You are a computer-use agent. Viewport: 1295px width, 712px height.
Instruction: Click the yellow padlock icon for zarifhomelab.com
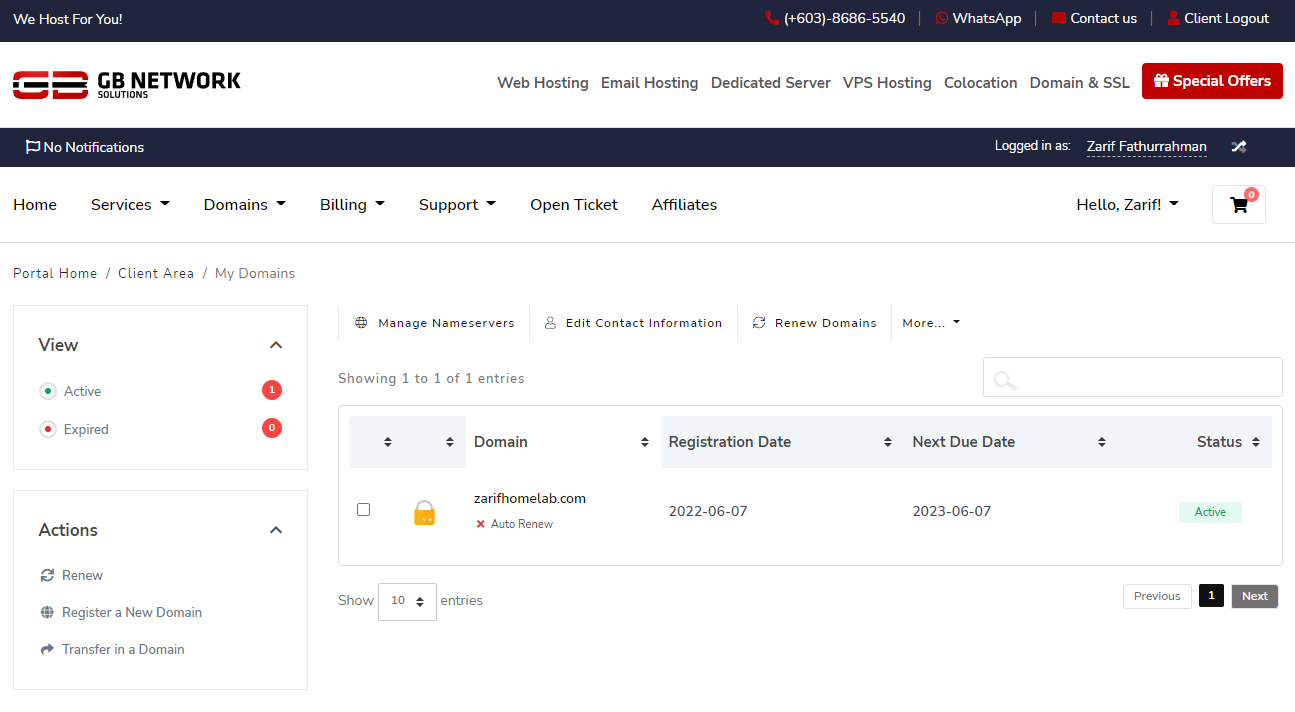(x=424, y=513)
